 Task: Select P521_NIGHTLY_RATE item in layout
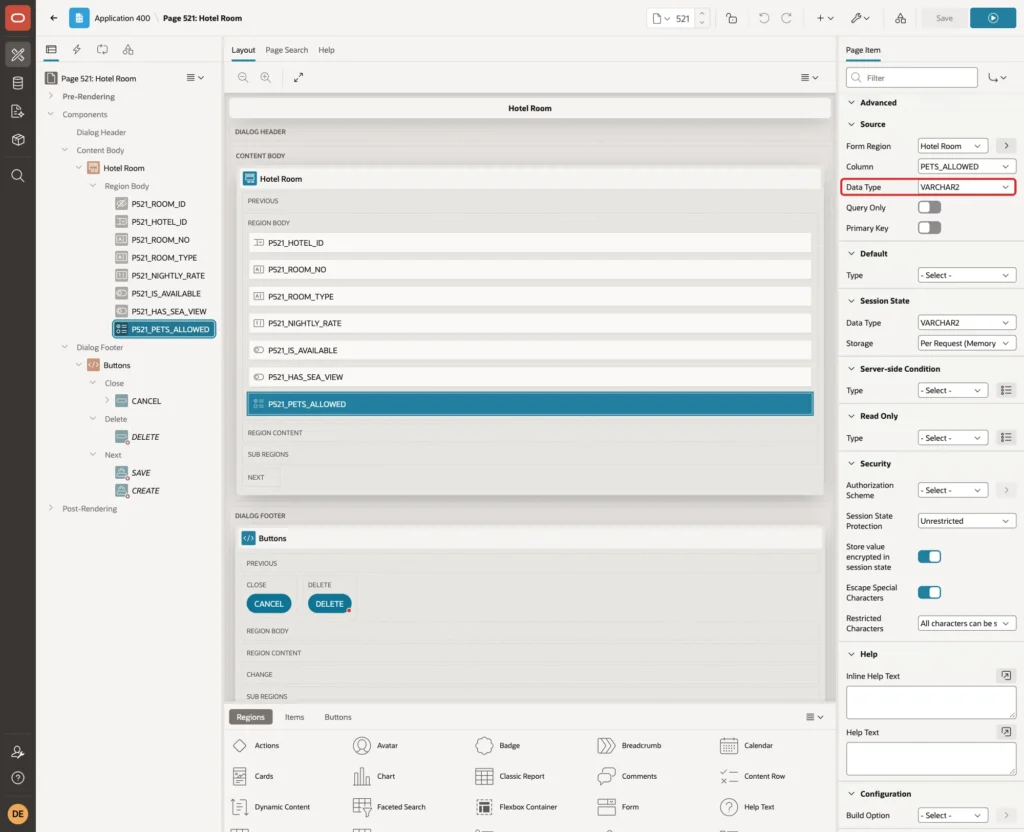coord(530,323)
